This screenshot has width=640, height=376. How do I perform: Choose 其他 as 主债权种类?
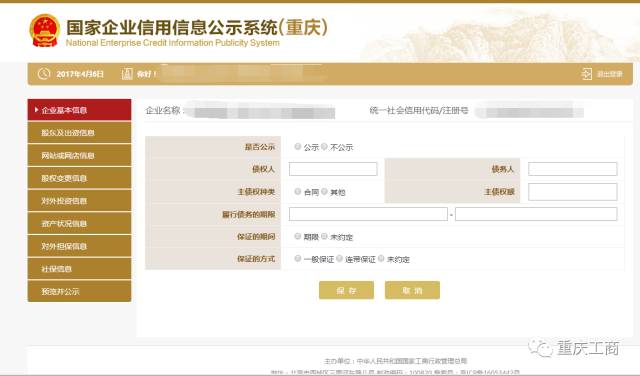point(324,191)
